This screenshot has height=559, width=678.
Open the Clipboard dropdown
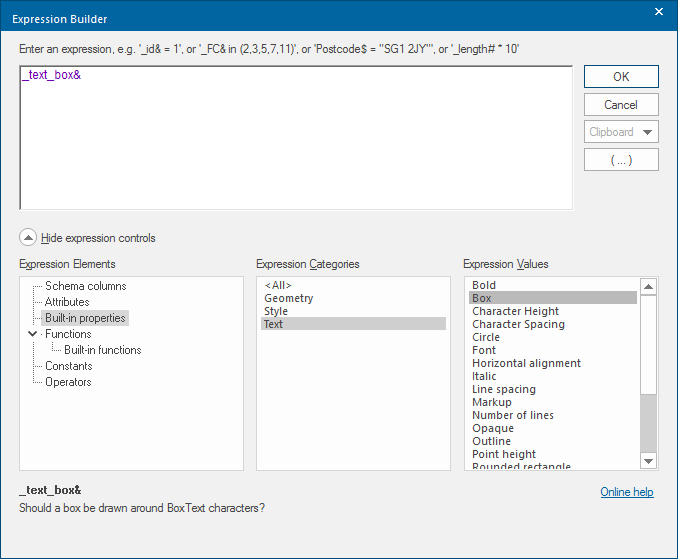621,132
